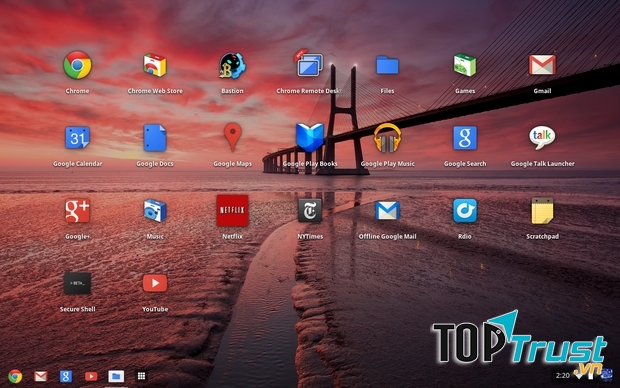
Task: Launch Google Maps
Action: coord(232,137)
